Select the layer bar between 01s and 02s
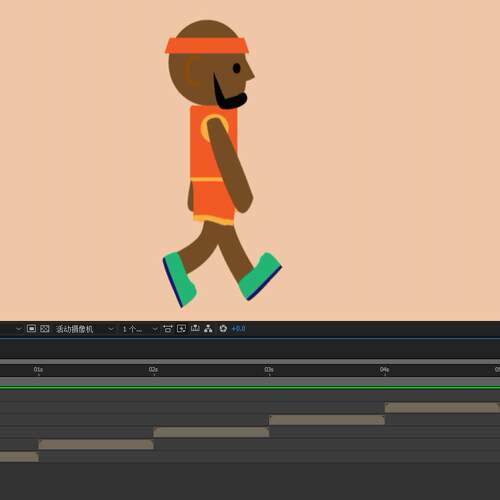This screenshot has height=500, width=500. tap(96, 444)
